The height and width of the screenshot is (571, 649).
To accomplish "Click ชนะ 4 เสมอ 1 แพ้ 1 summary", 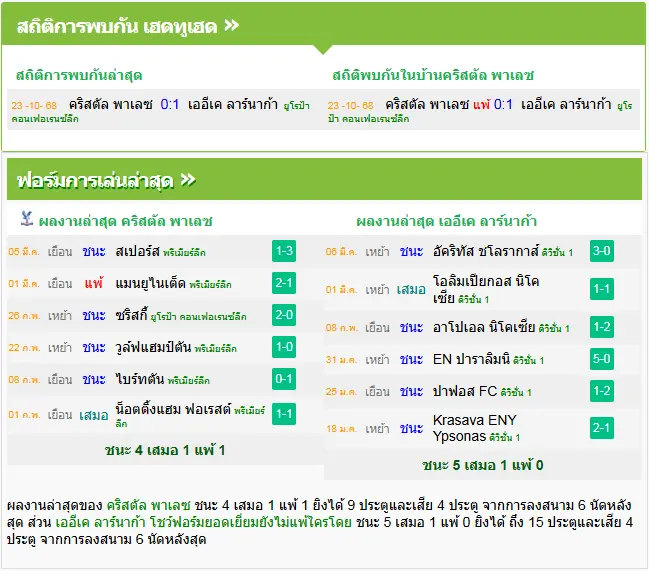I will coord(165,450).
